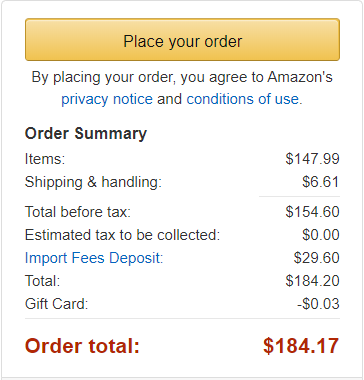364x380 pixels.
Task: Click the Shipping & handling label
Action: point(93,182)
